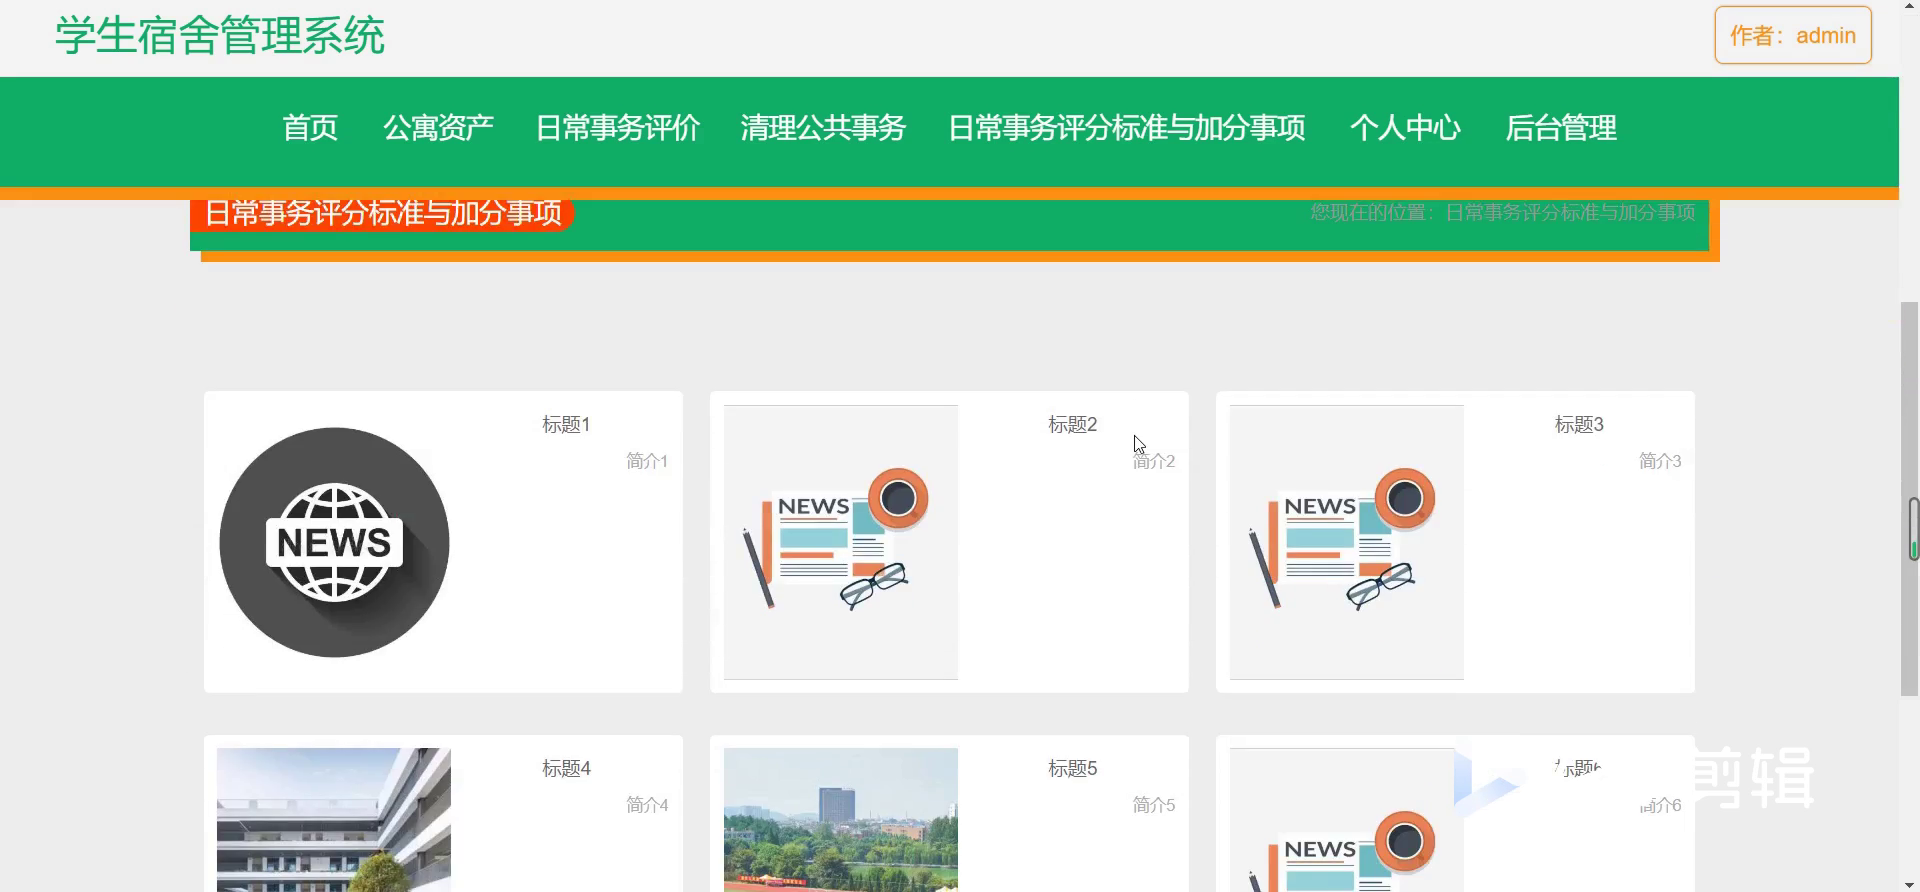This screenshot has height=892, width=1920.
Task: Click the newspaper image of 标题3 card
Action: coord(1347,542)
